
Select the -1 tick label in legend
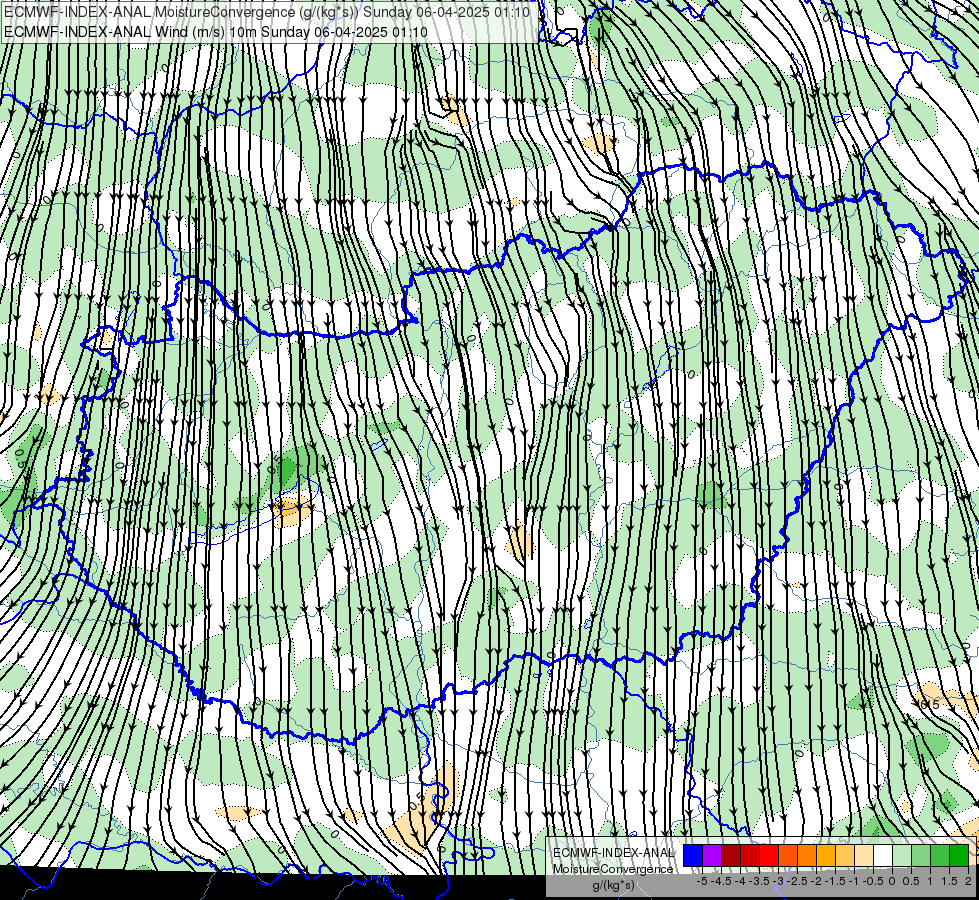click(854, 881)
